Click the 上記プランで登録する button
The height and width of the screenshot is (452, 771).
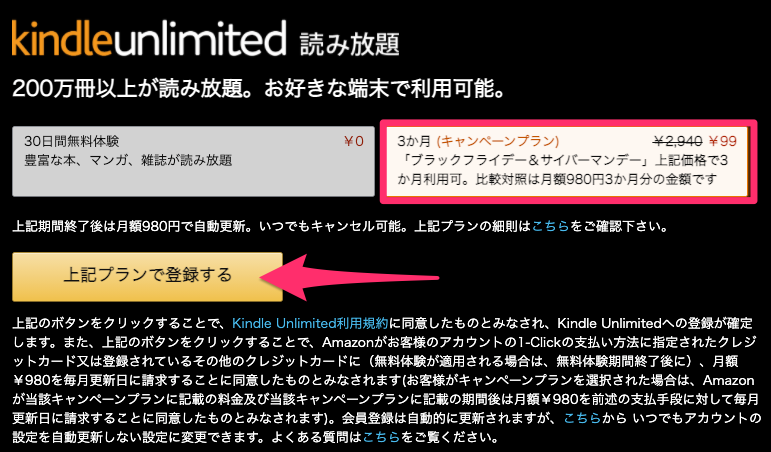point(148,276)
